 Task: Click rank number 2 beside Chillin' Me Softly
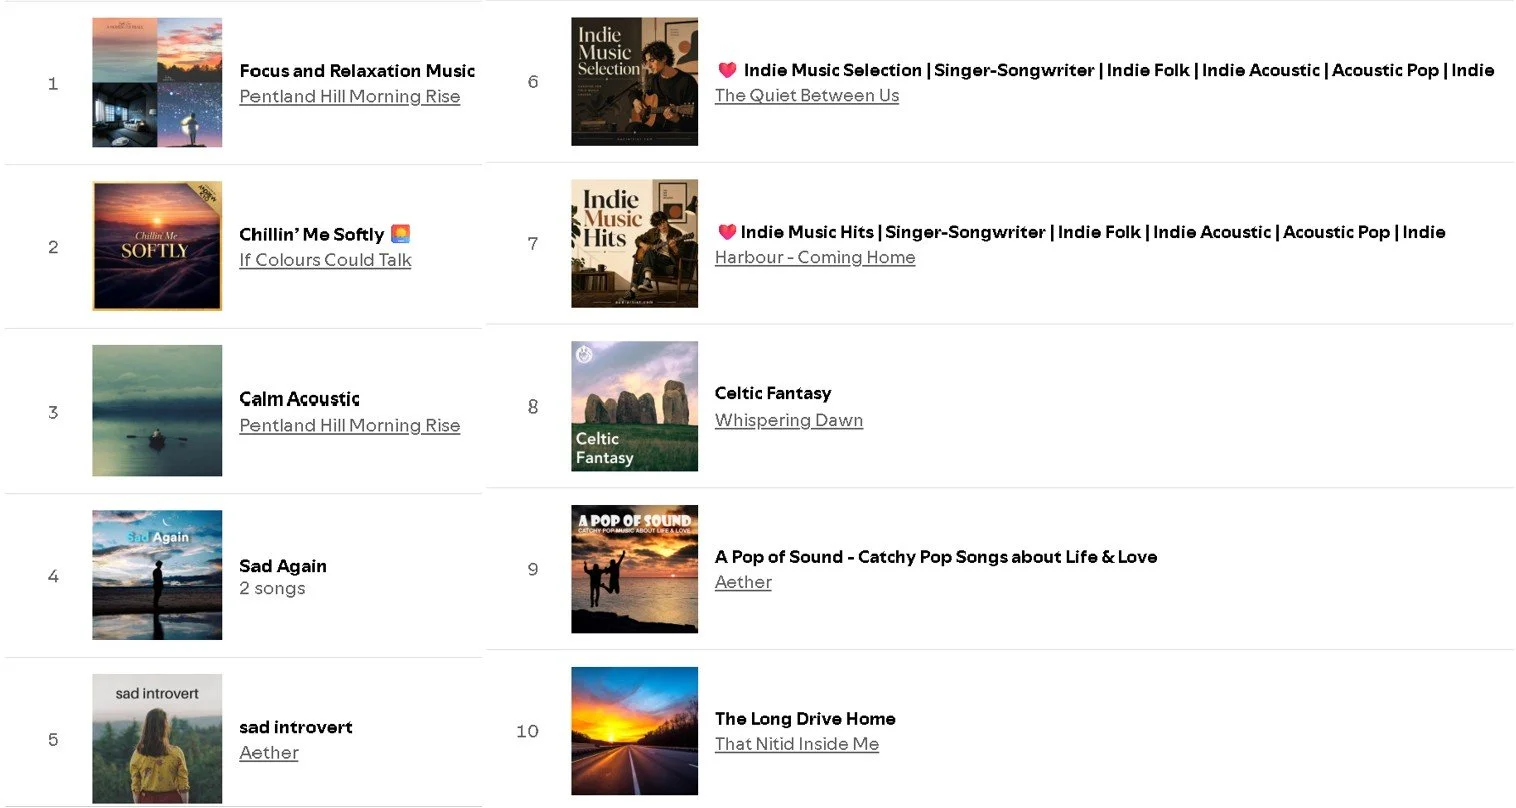click(53, 247)
